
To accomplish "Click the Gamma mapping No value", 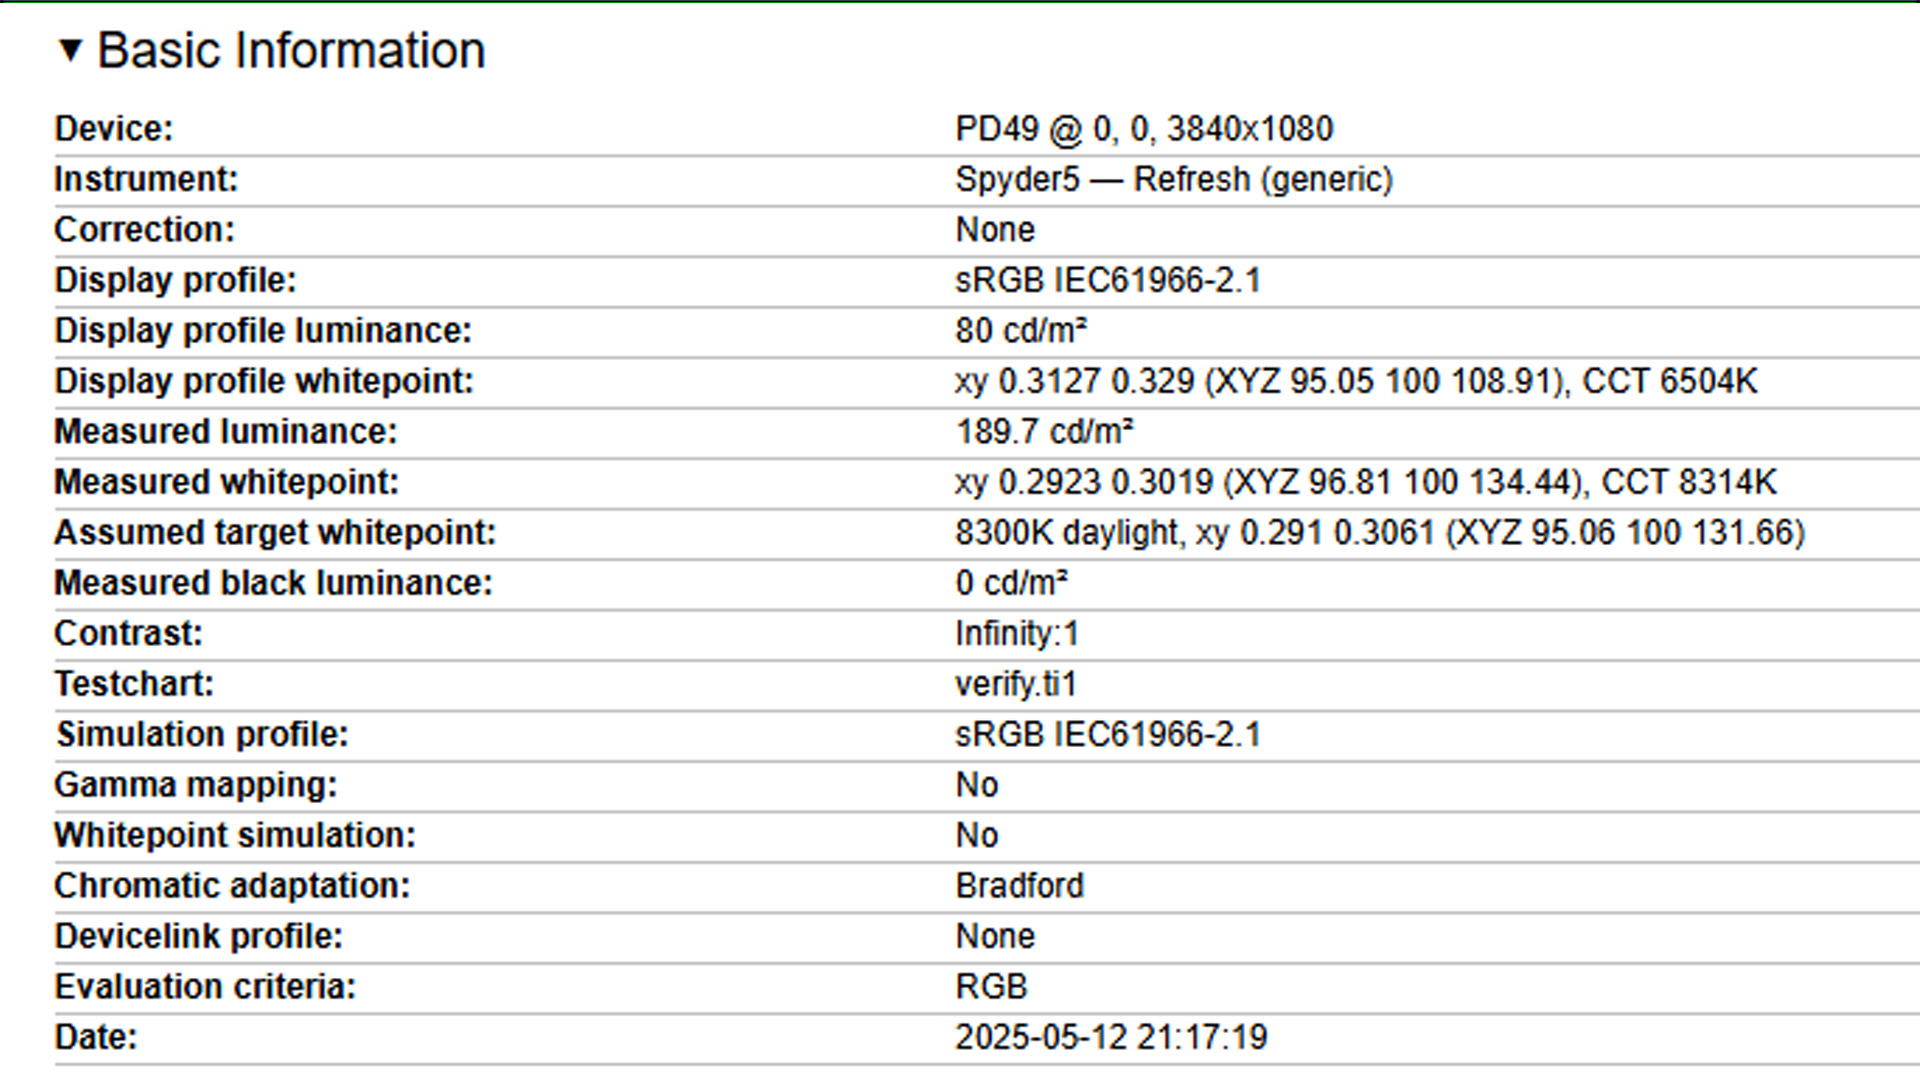I will pyautogui.click(x=976, y=785).
